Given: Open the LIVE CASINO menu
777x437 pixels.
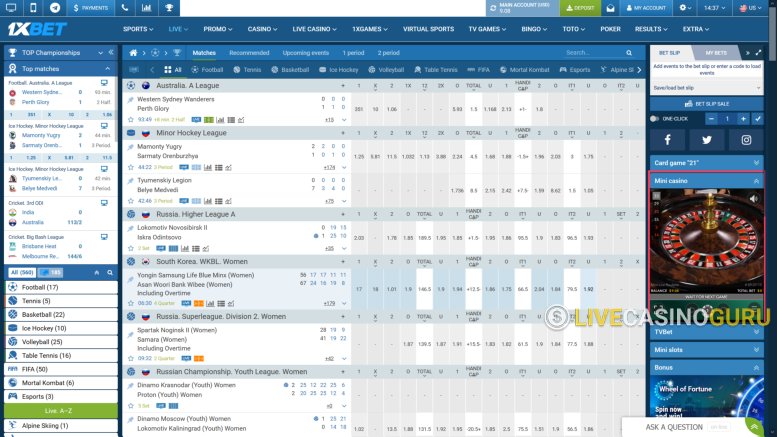Looking at the screenshot, I should [314, 29].
